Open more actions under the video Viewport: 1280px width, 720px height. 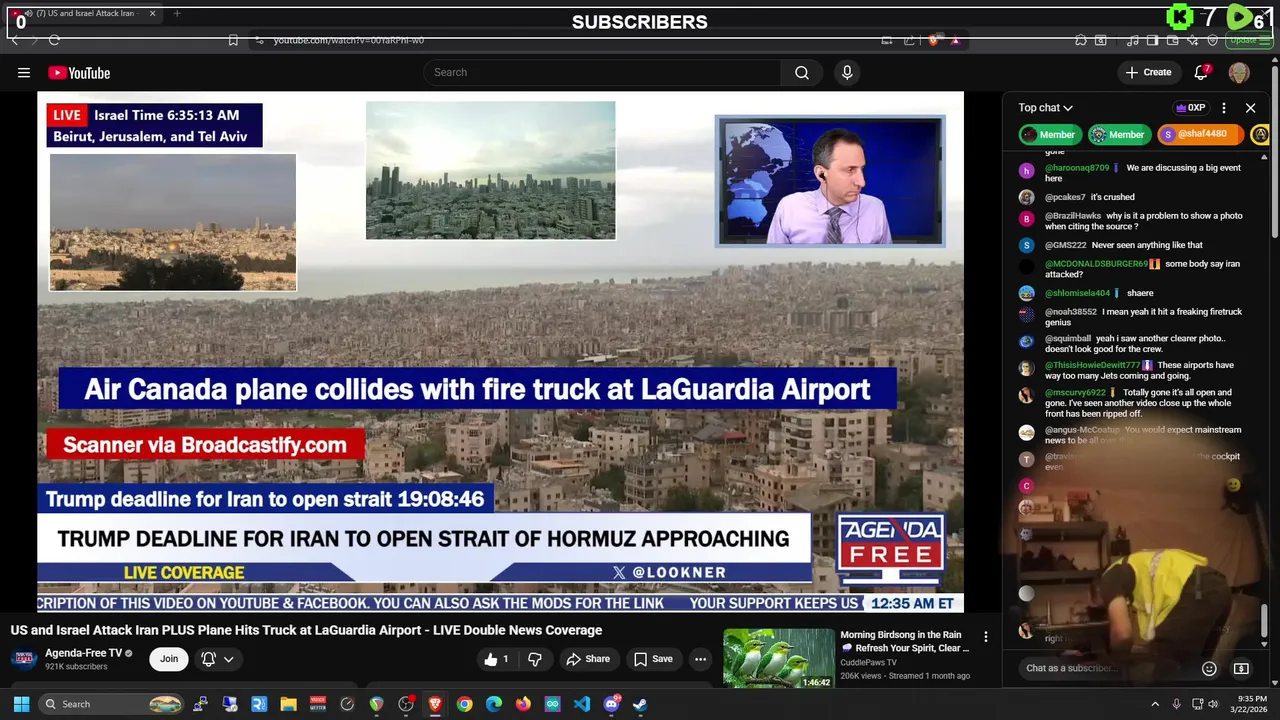(x=700, y=659)
